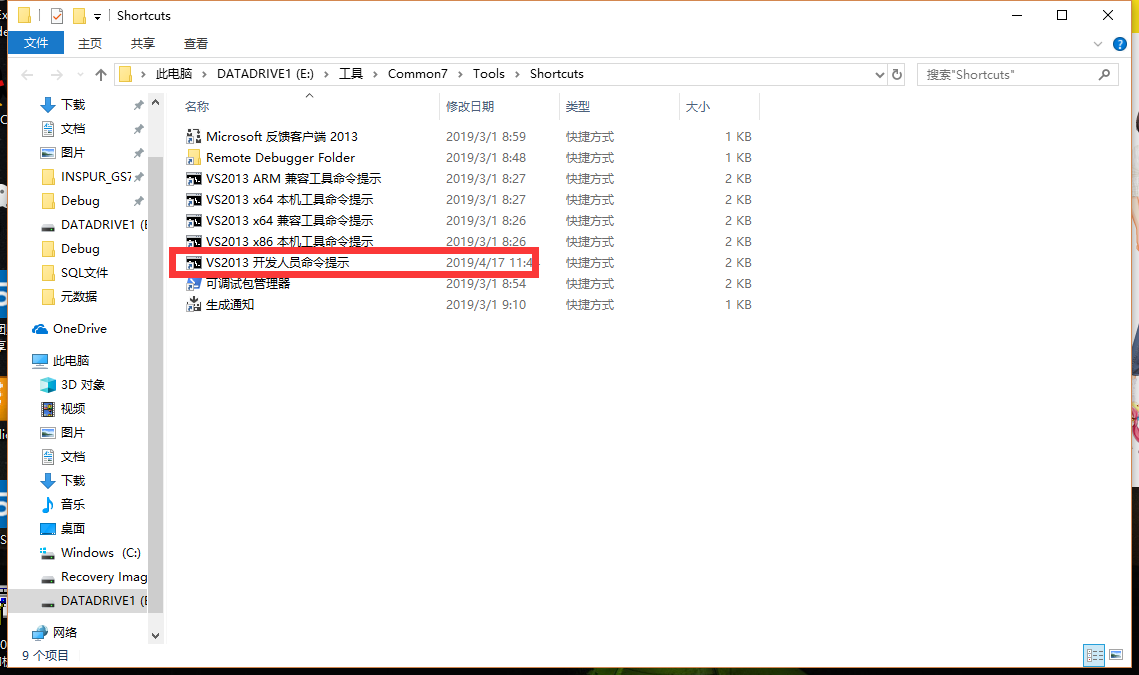Viewport: 1139px width, 675px height.
Task: Click 工具 in the address breadcrumb
Action: click(x=351, y=73)
